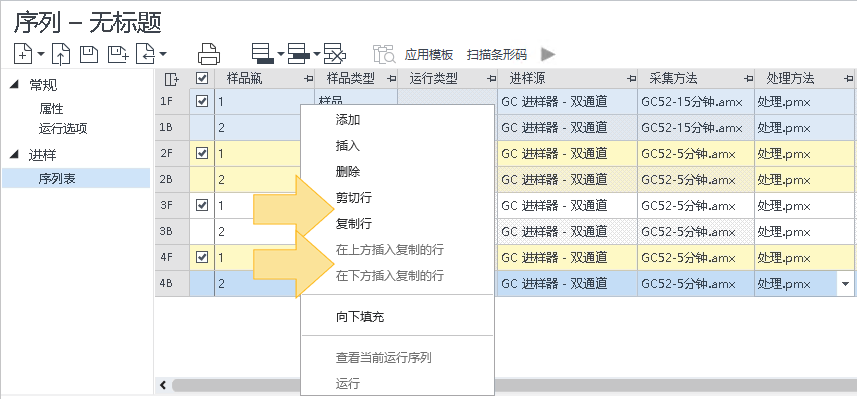Screen dimensions: 857x399
Task: Click the run sequence play icon
Action: pyautogui.click(x=548, y=54)
